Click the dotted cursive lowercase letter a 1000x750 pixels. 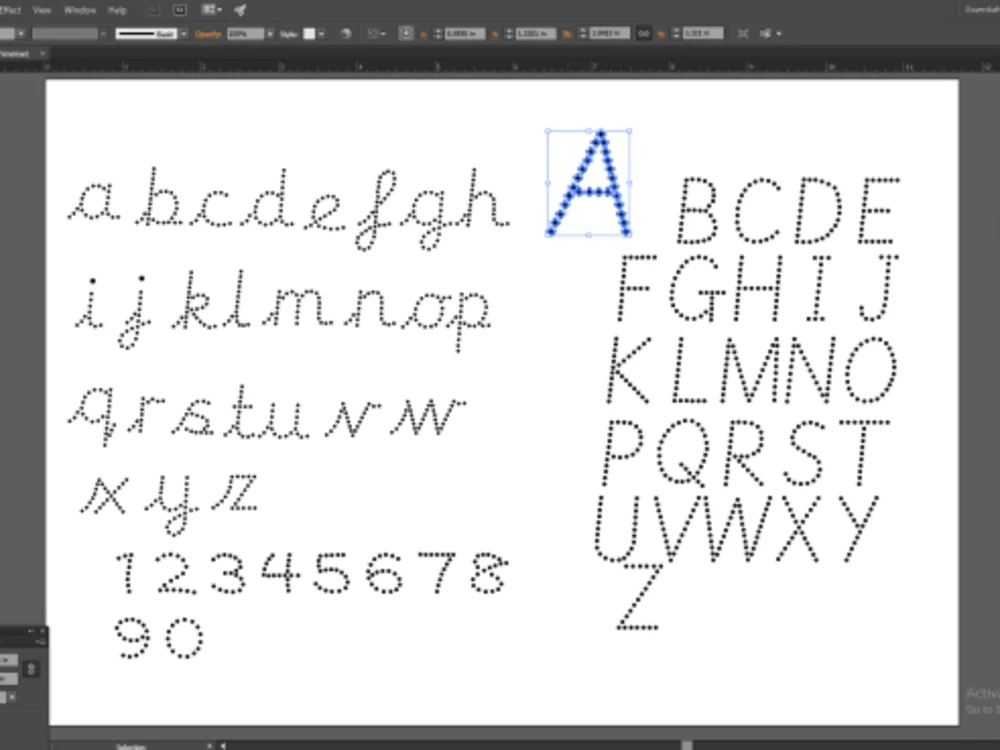[94, 202]
